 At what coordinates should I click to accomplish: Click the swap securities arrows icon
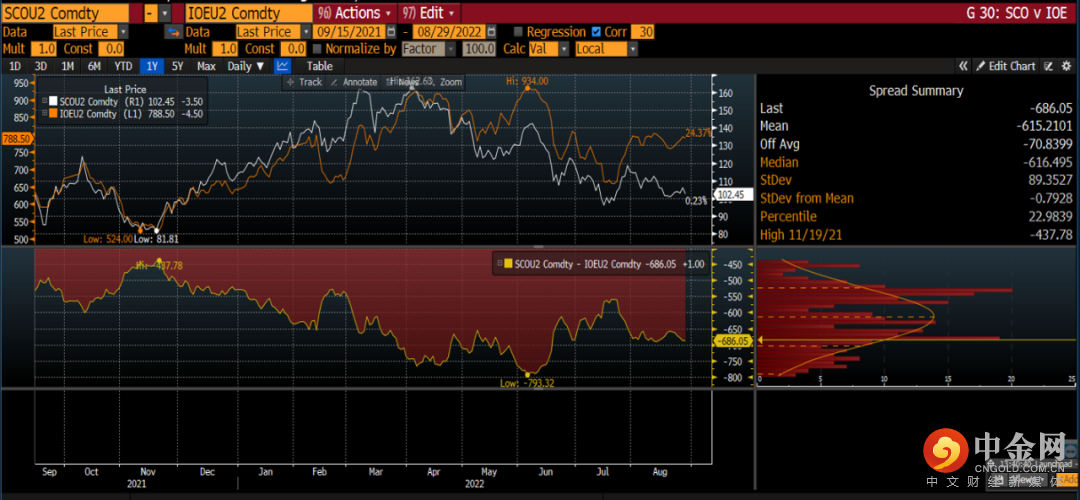coord(172,32)
